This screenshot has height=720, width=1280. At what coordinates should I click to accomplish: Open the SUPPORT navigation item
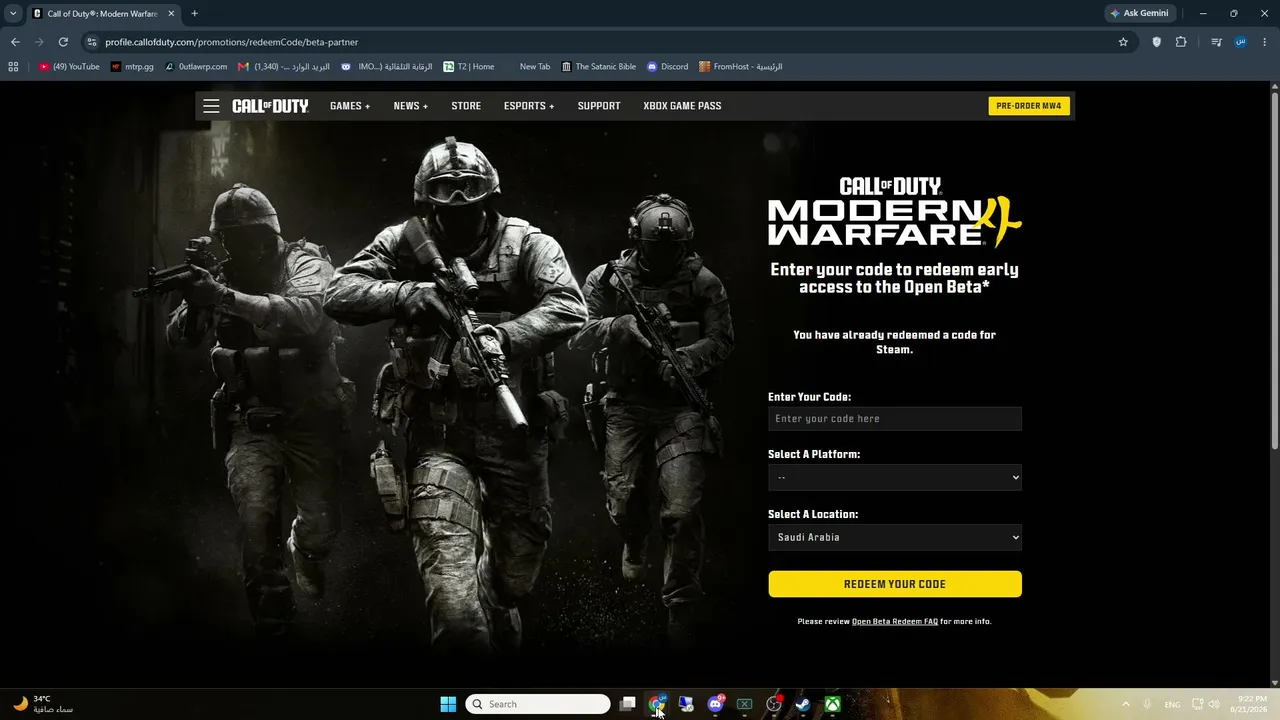click(599, 106)
